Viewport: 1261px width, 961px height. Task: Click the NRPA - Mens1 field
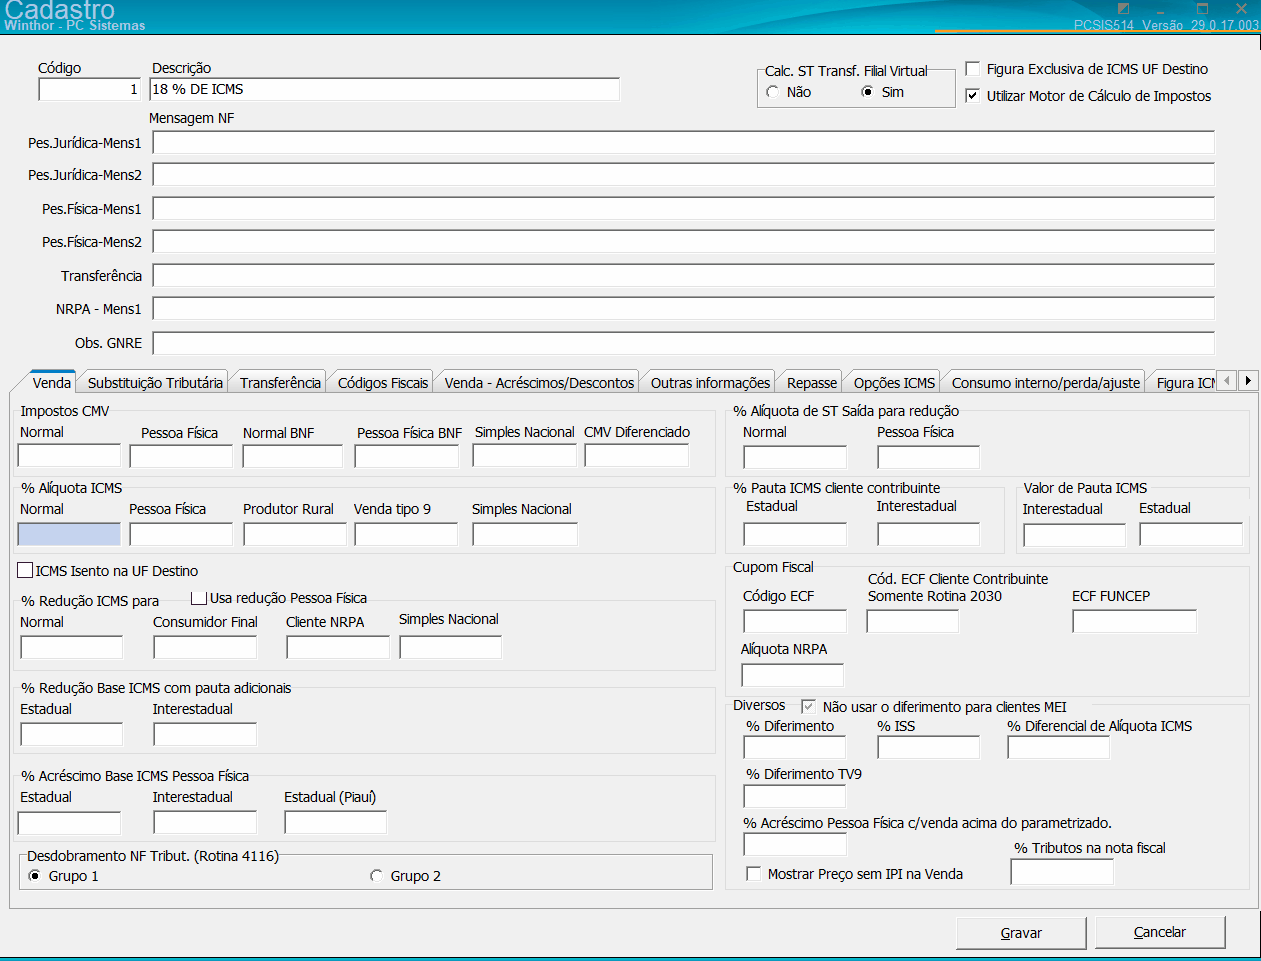[x=683, y=309]
